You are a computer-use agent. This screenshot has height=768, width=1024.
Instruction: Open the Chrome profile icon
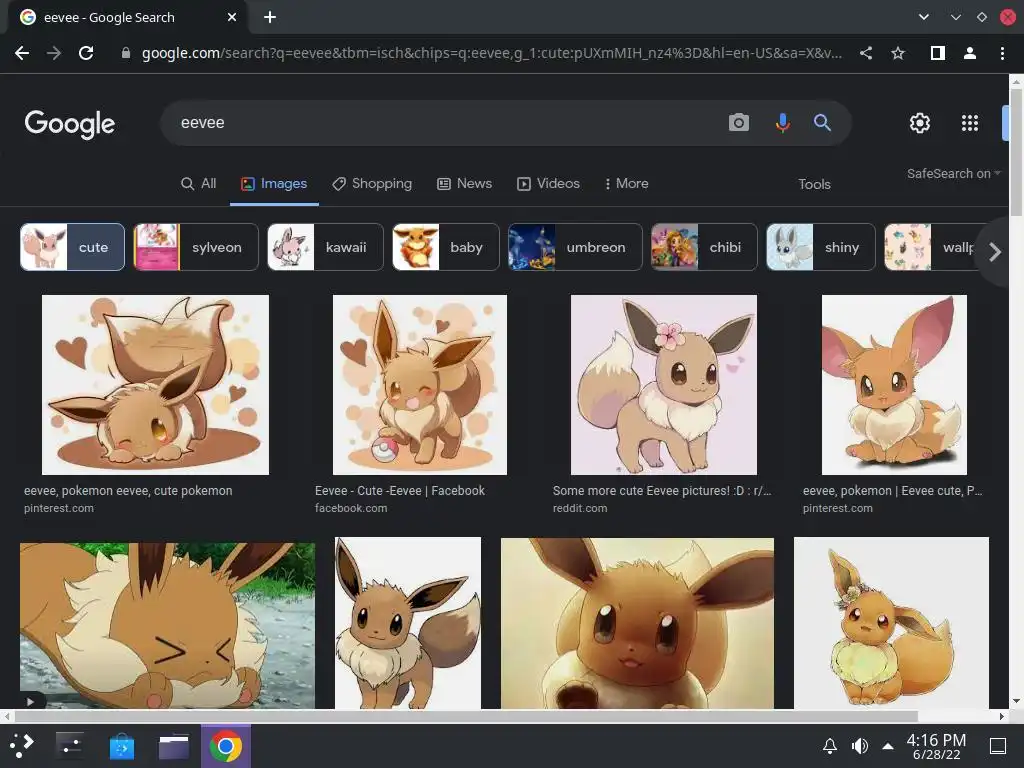point(970,53)
